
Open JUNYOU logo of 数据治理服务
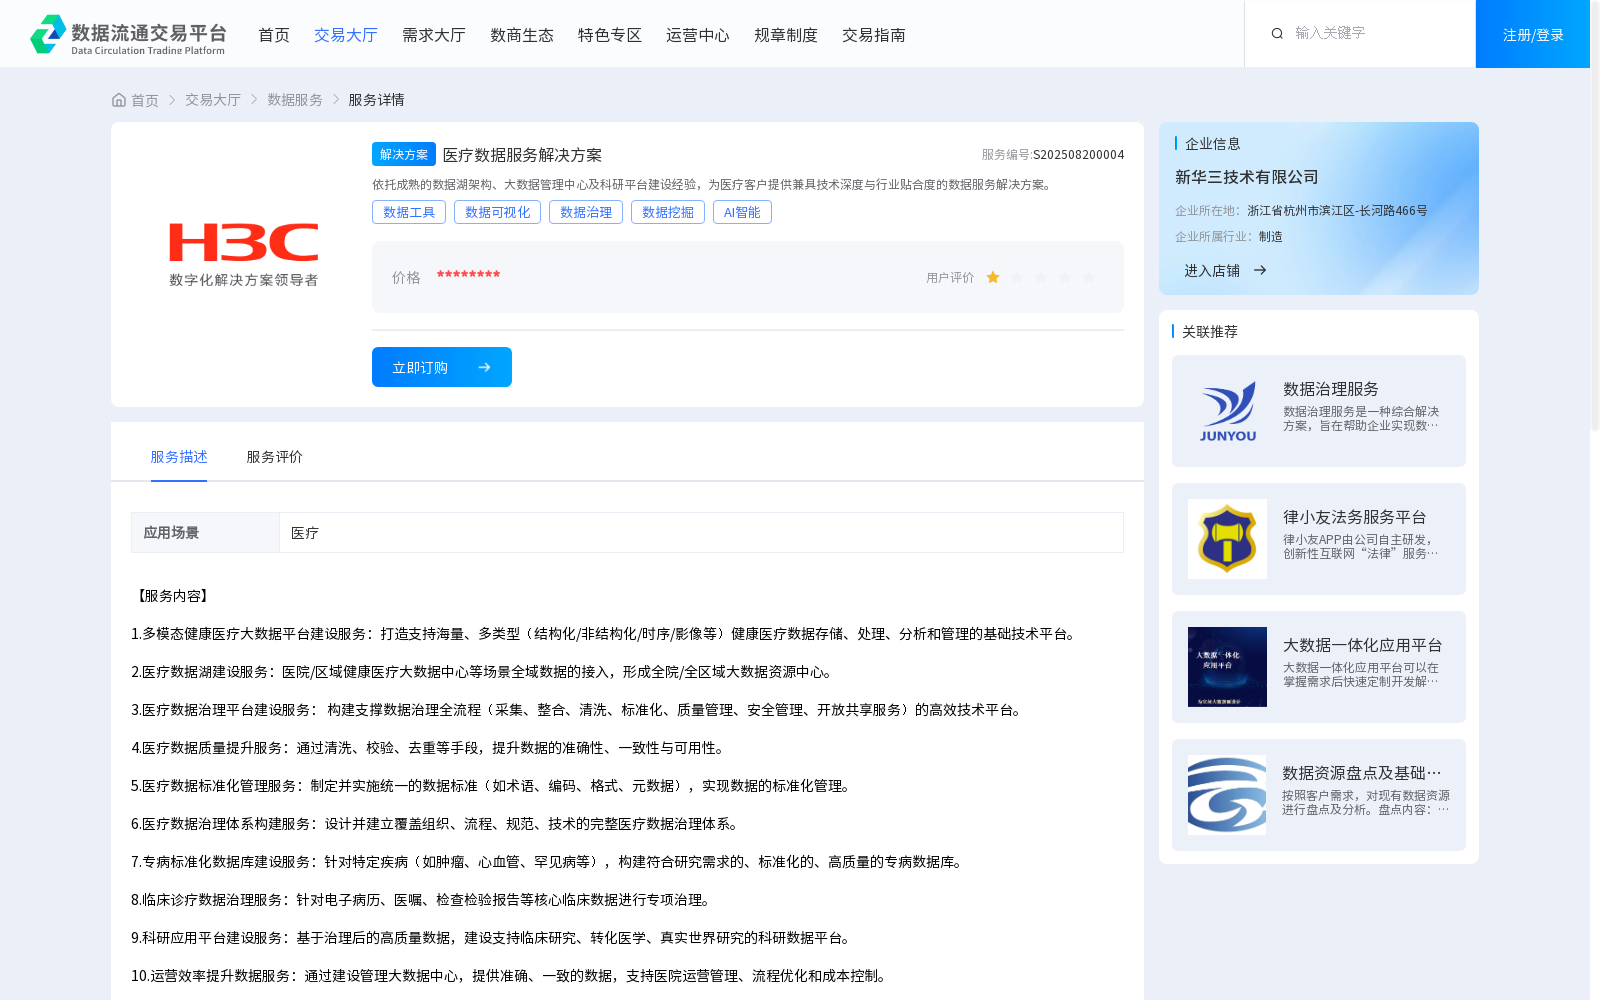1227,411
